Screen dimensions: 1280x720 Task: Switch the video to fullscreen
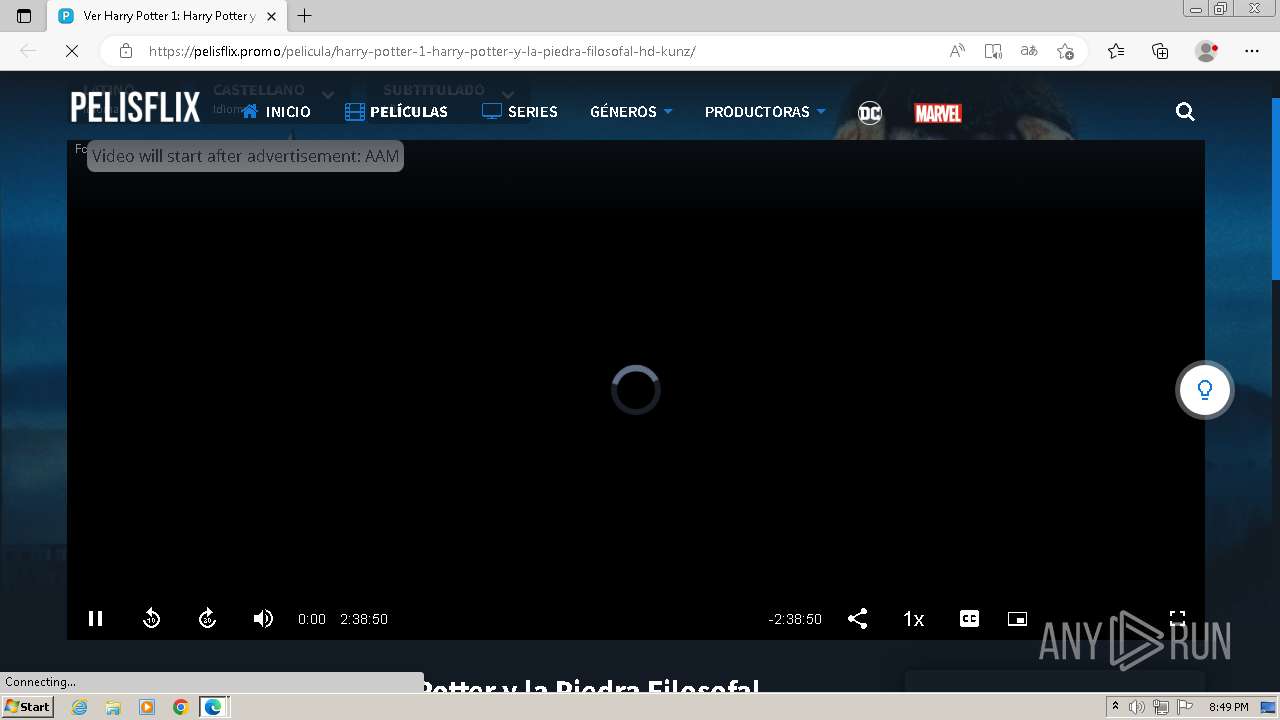click(1178, 618)
